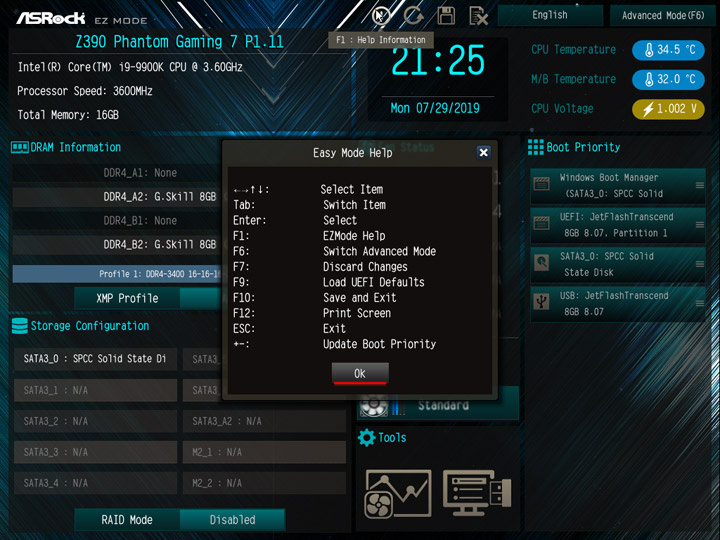Click the UEFI JetFlashTranscend reorder handle
This screenshot has height=540, width=720.
click(x=699, y=225)
